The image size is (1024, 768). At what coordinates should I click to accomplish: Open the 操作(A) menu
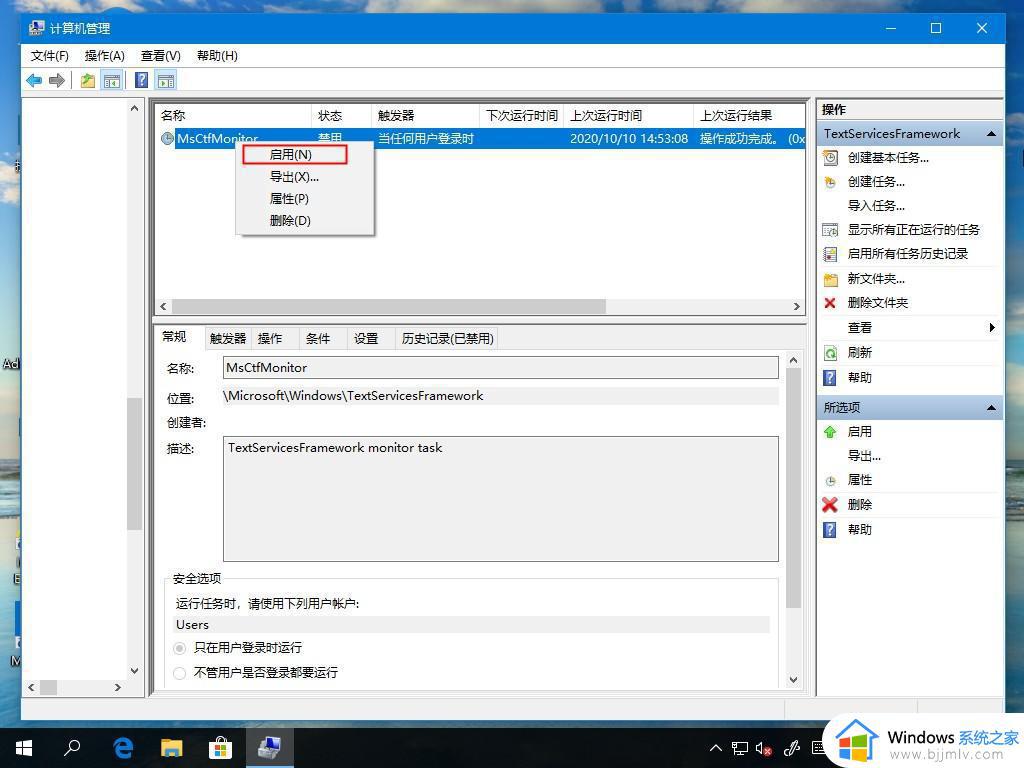coord(104,56)
